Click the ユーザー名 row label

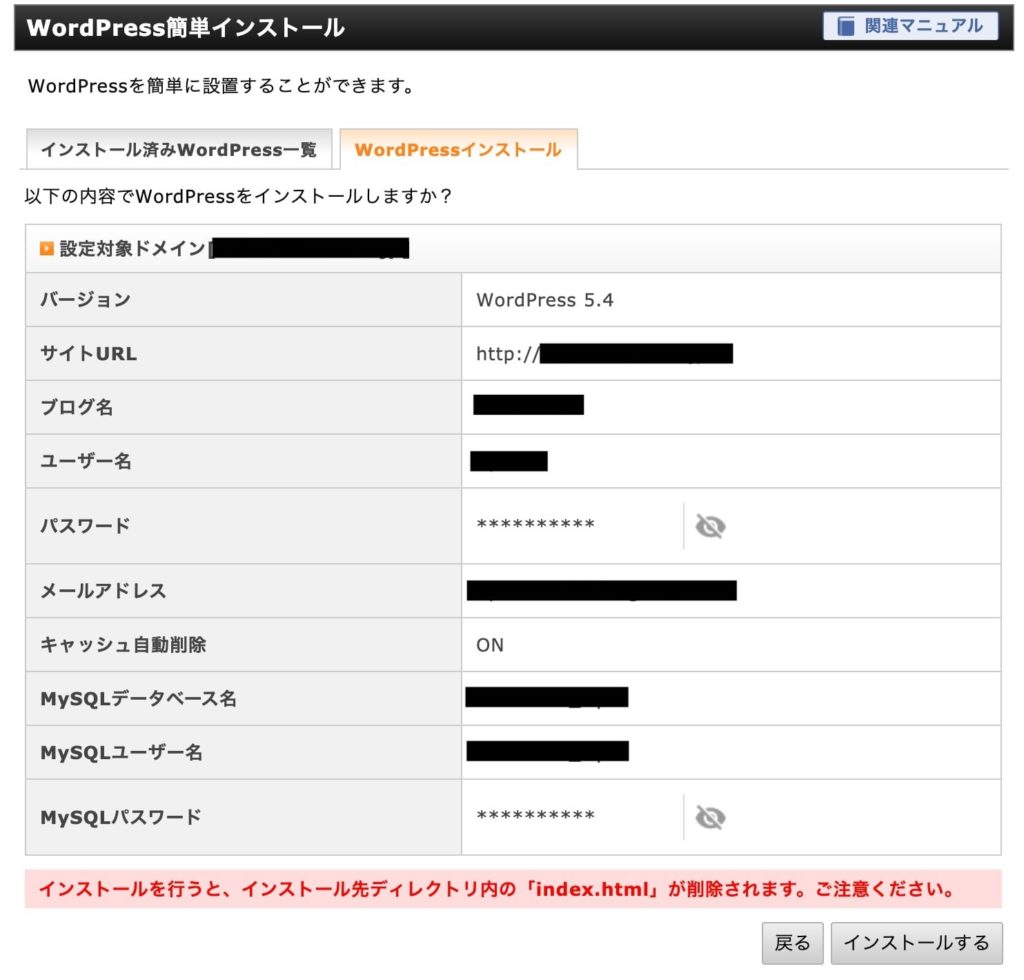[86, 462]
